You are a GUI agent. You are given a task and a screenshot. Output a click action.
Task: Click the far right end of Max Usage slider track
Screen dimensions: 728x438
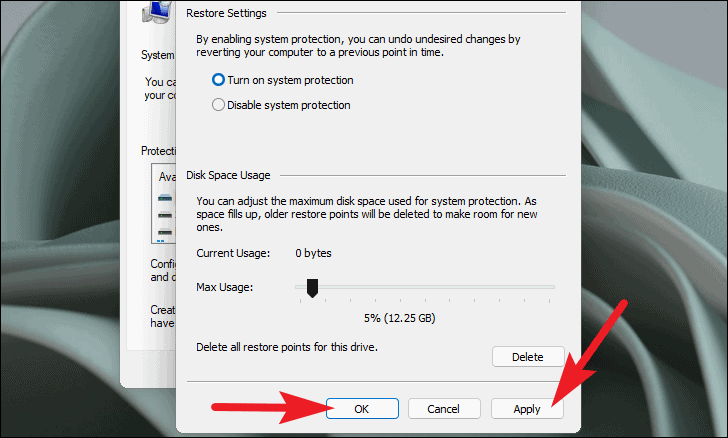point(552,287)
